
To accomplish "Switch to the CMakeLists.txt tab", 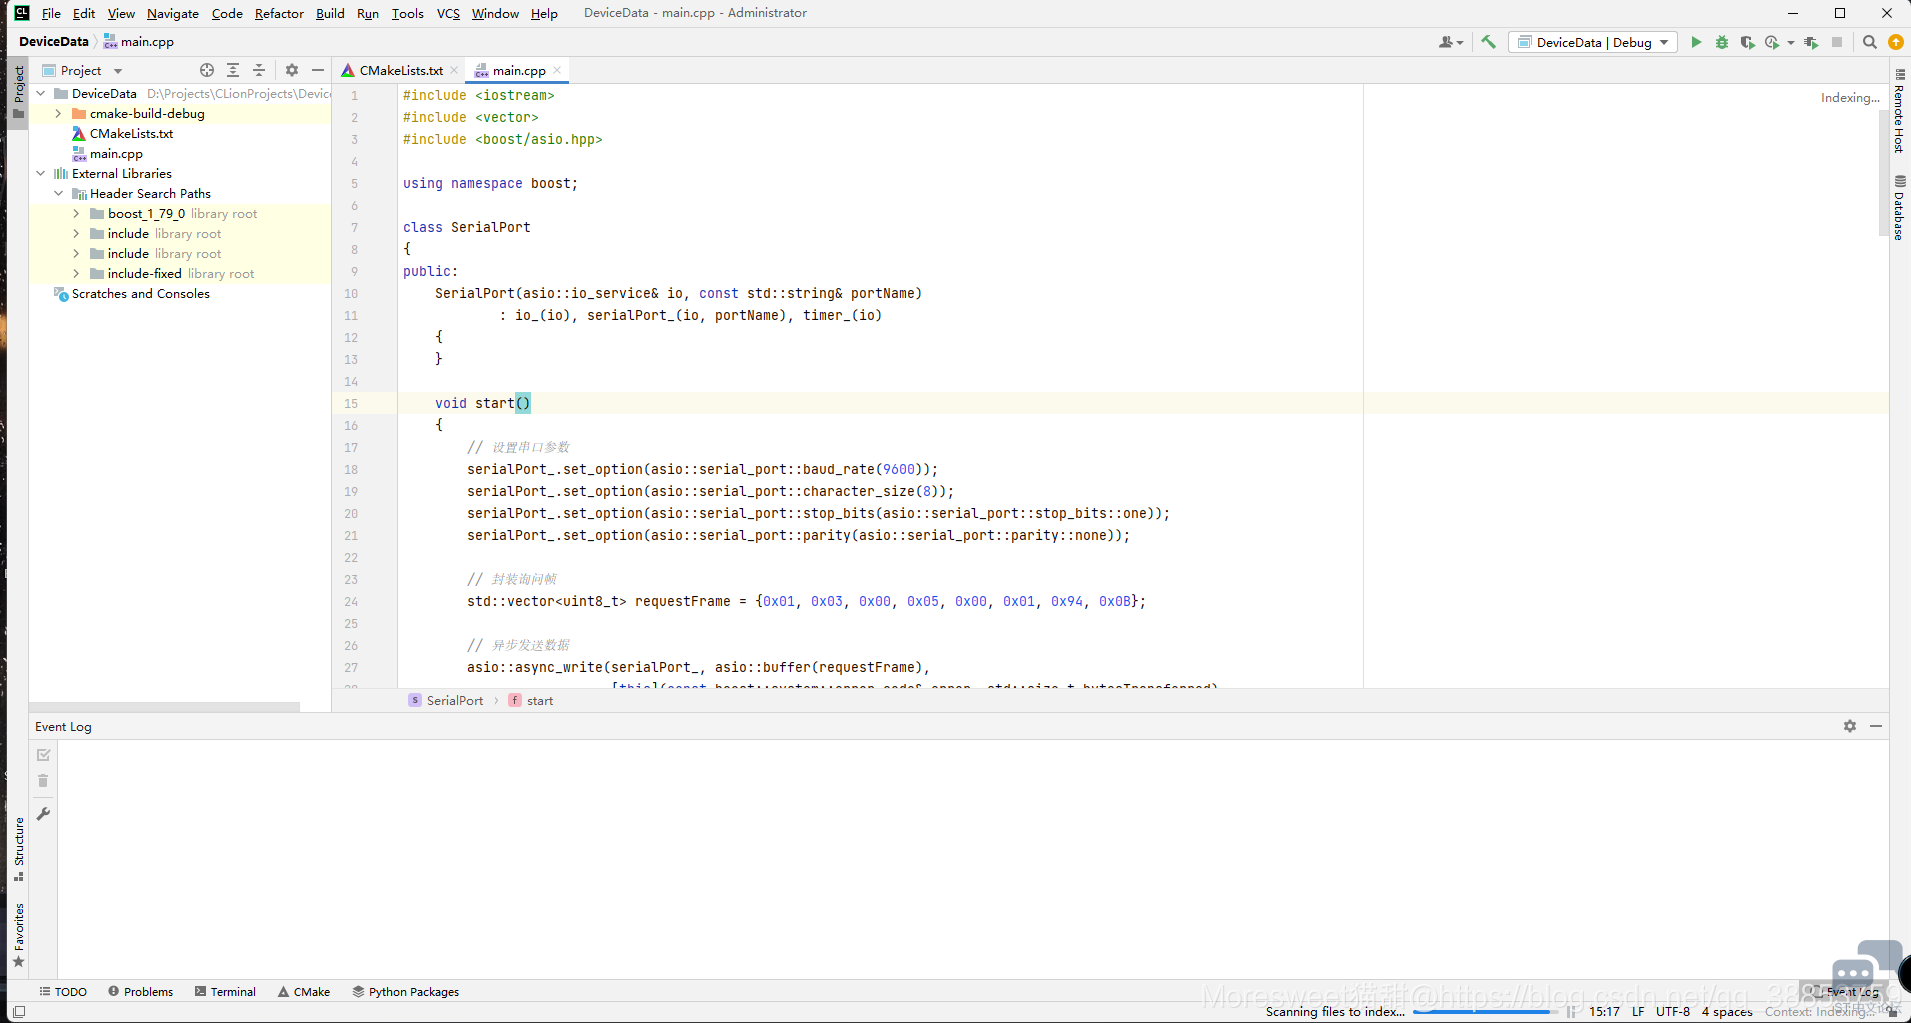I will (400, 70).
